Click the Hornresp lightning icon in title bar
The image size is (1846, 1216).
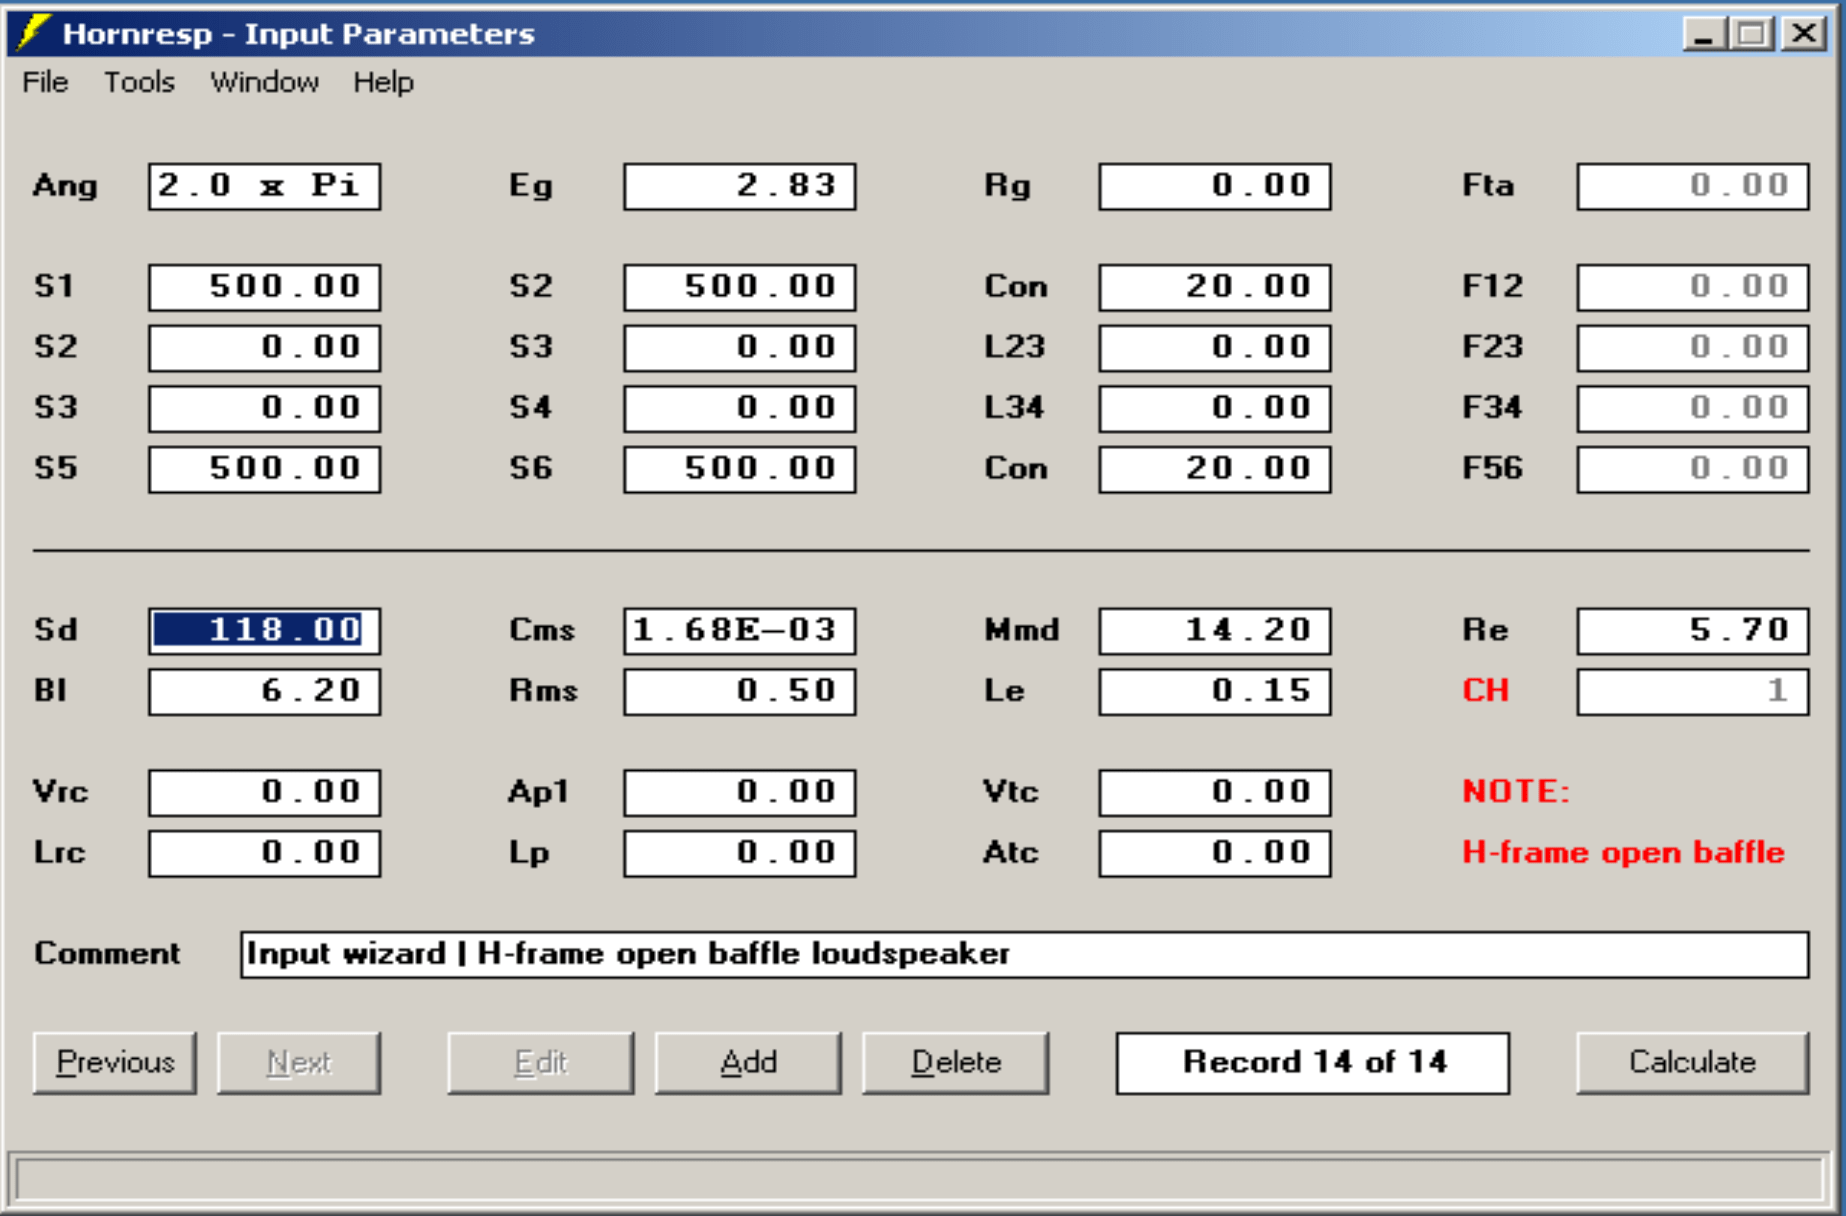click(x=33, y=32)
